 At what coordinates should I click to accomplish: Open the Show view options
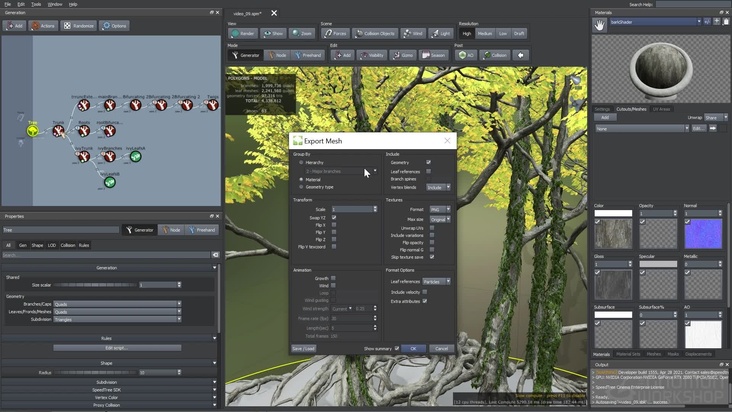[274, 34]
